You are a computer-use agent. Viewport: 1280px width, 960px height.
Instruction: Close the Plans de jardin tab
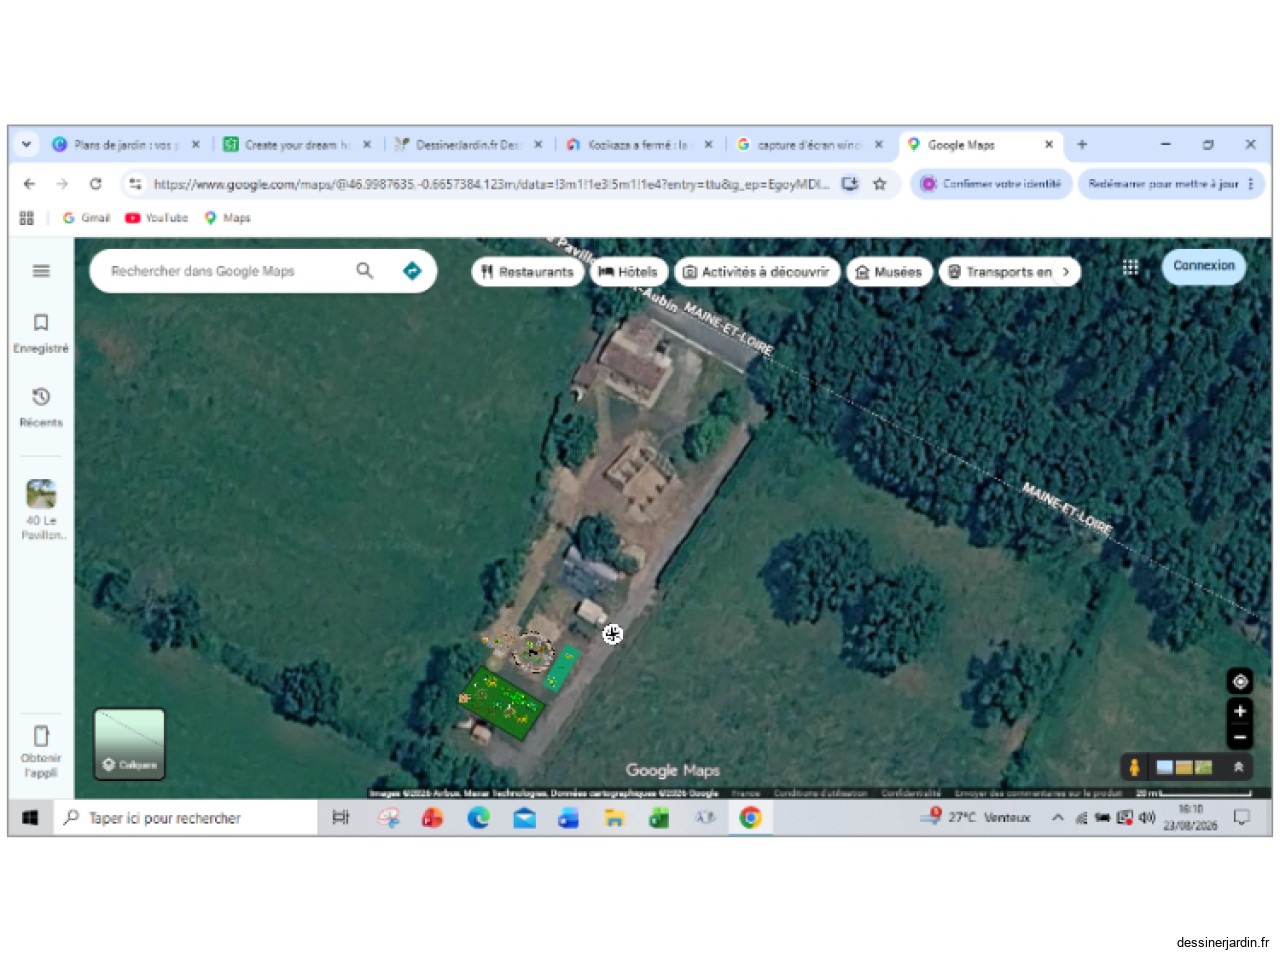tap(196, 145)
